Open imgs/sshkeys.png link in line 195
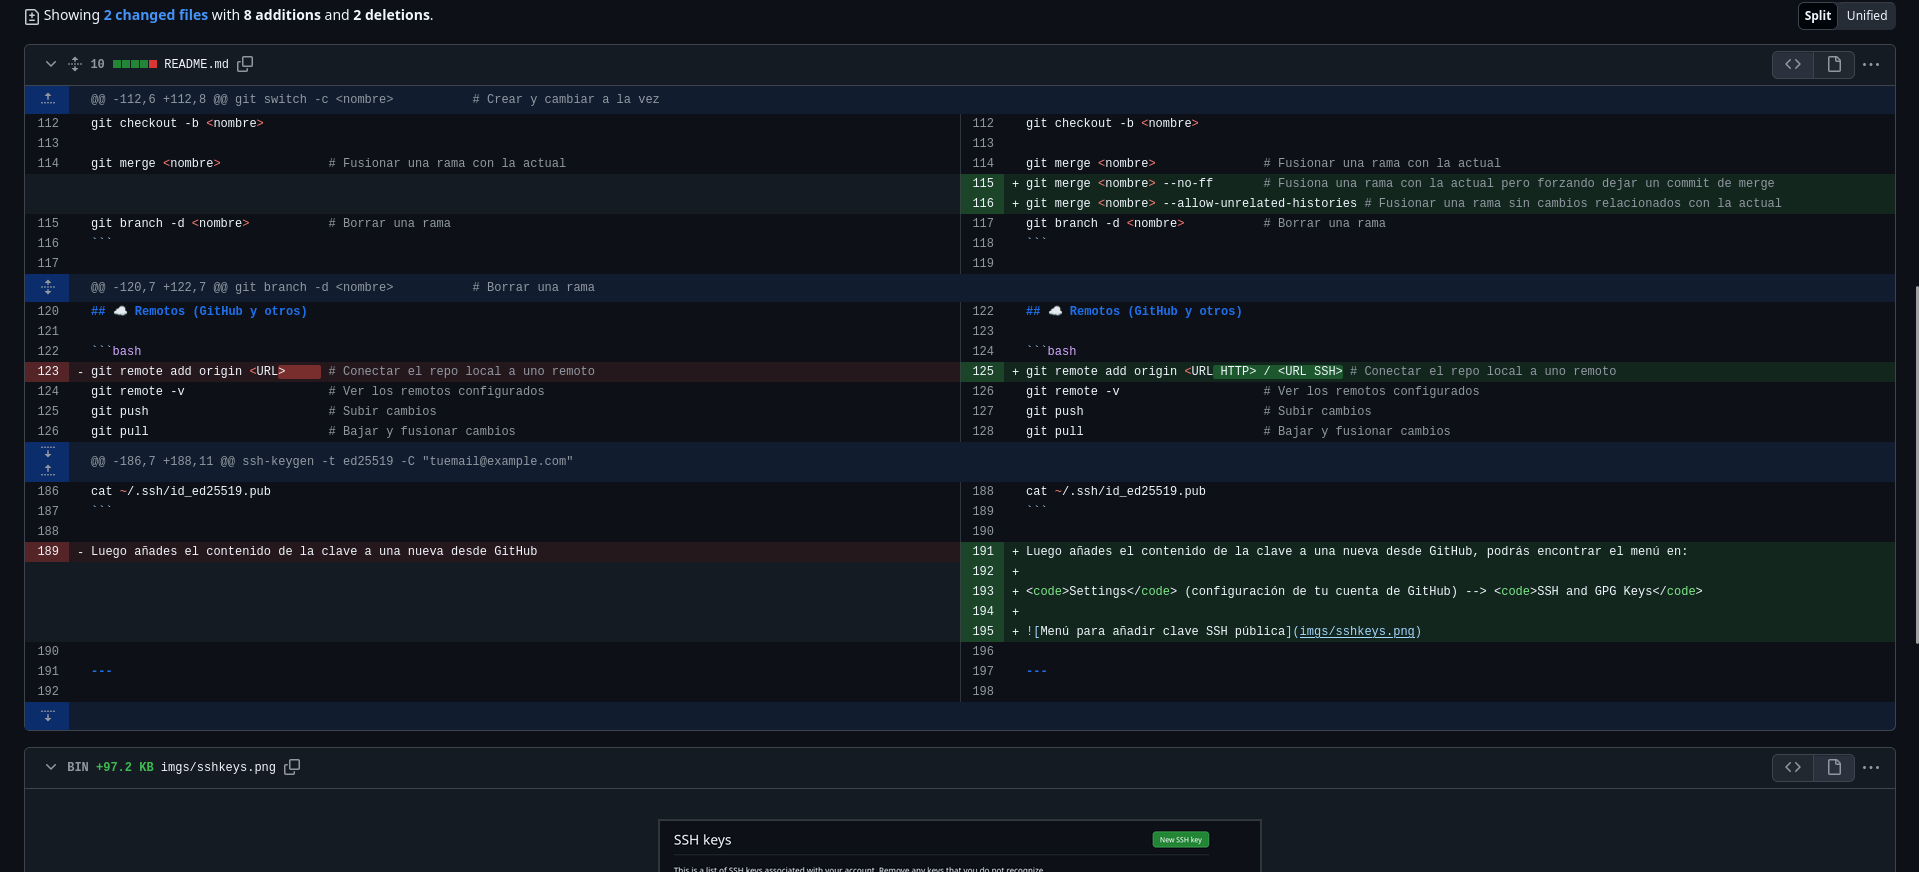1919x872 pixels. [x=1356, y=631]
